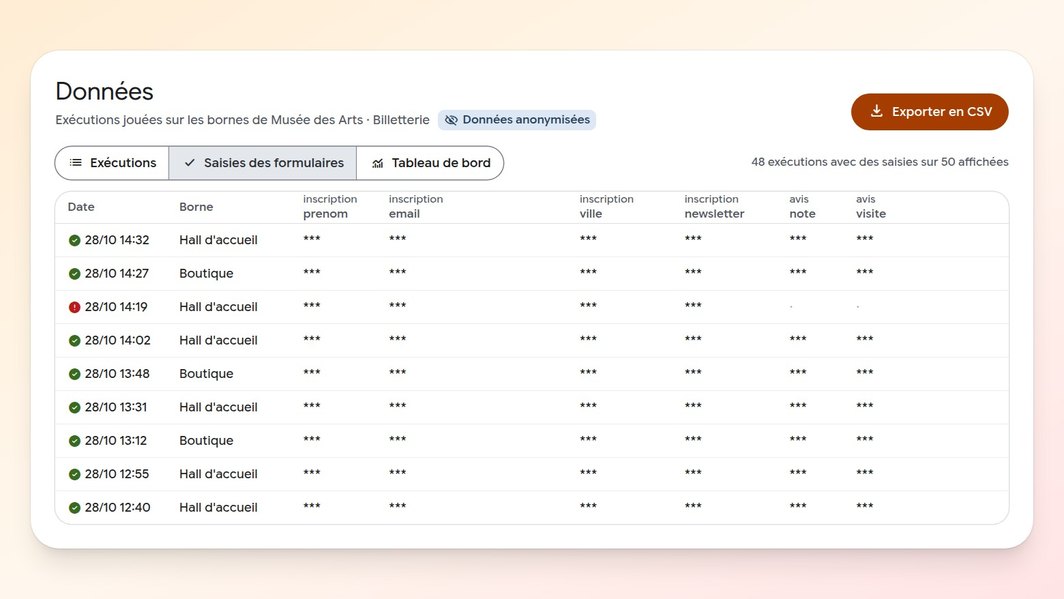
Task: Select the 28/10 12:40 date cell
Action: click(x=117, y=507)
